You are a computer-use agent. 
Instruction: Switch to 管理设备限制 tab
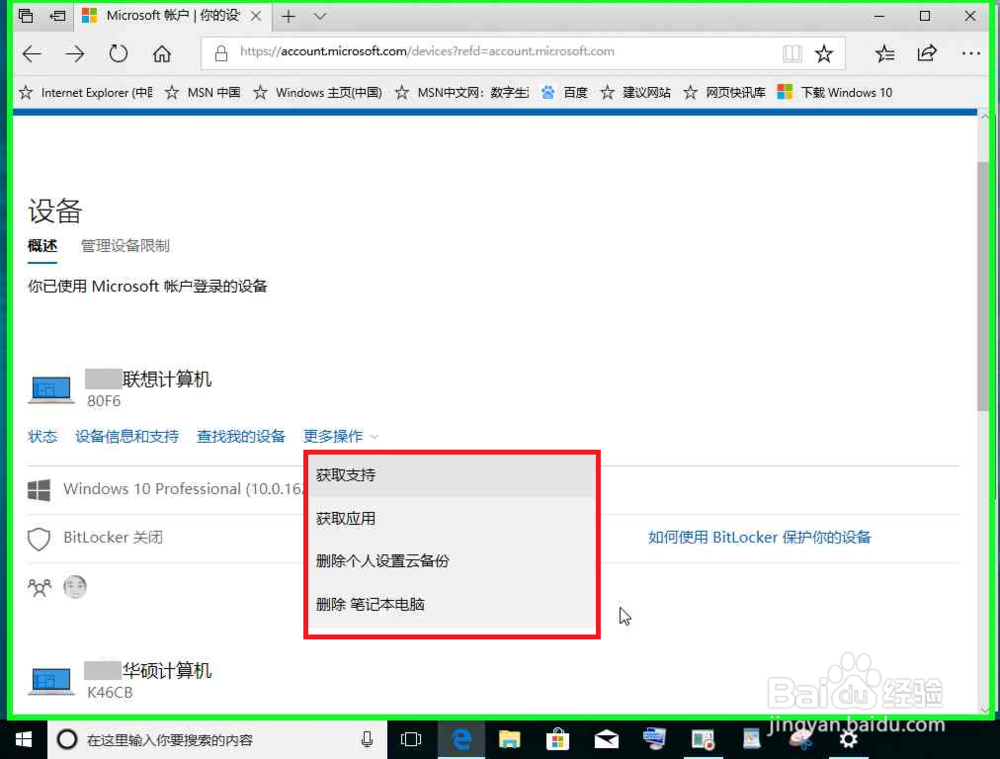coord(125,246)
